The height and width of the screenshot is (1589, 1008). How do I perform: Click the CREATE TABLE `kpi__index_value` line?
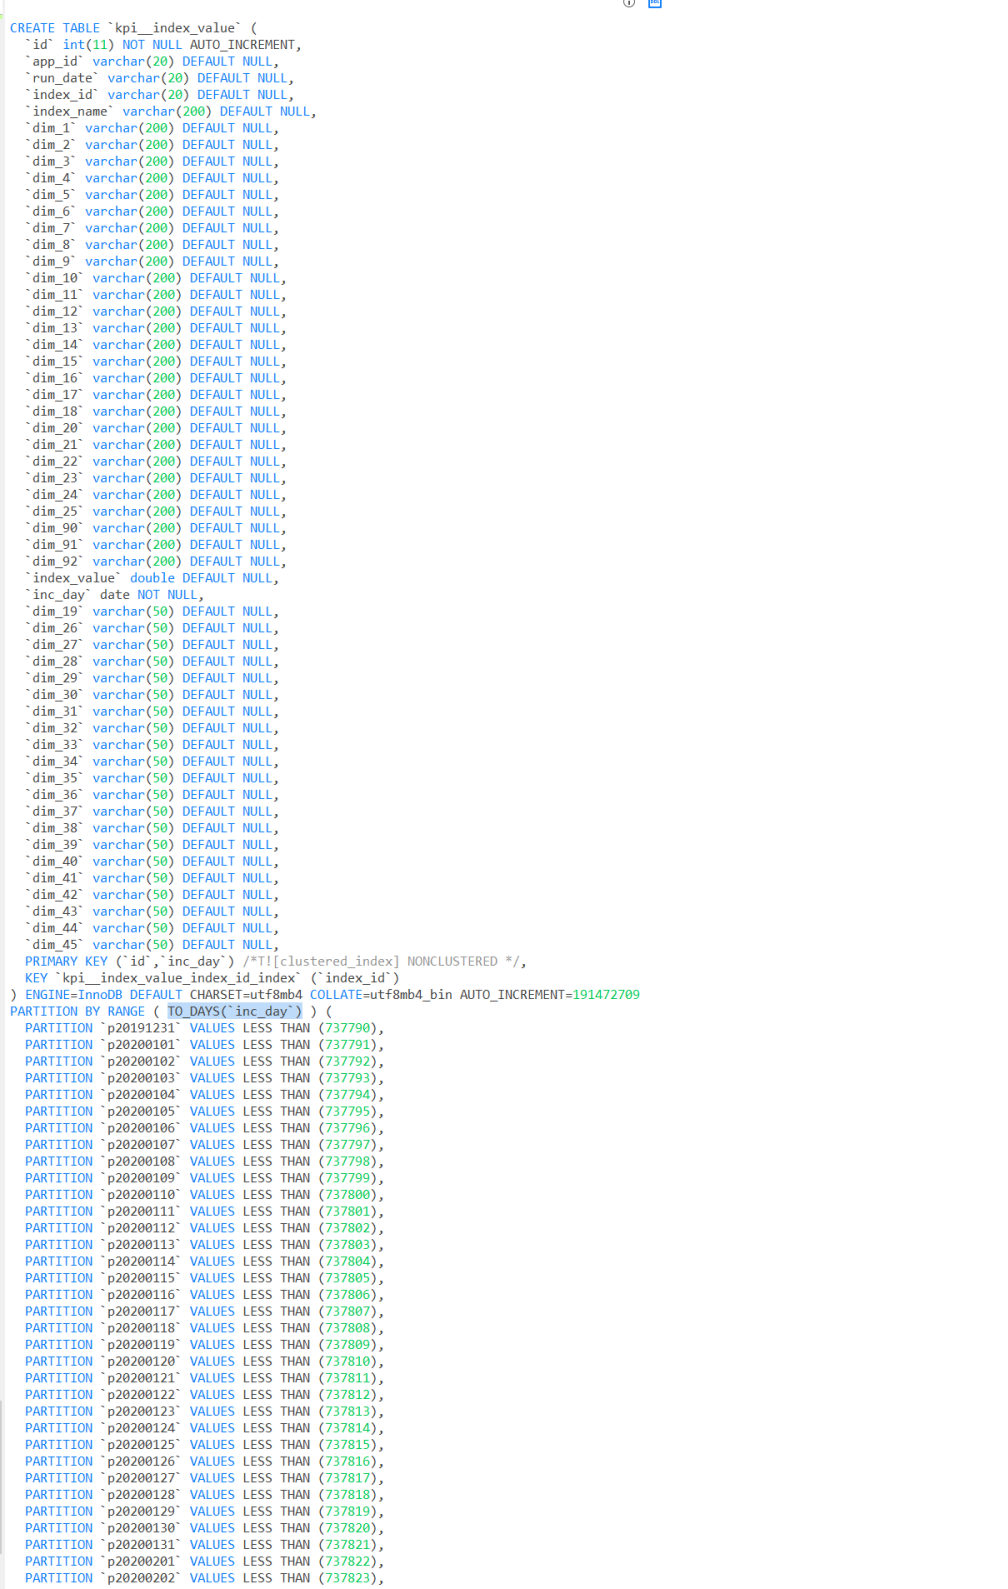(x=133, y=28)
